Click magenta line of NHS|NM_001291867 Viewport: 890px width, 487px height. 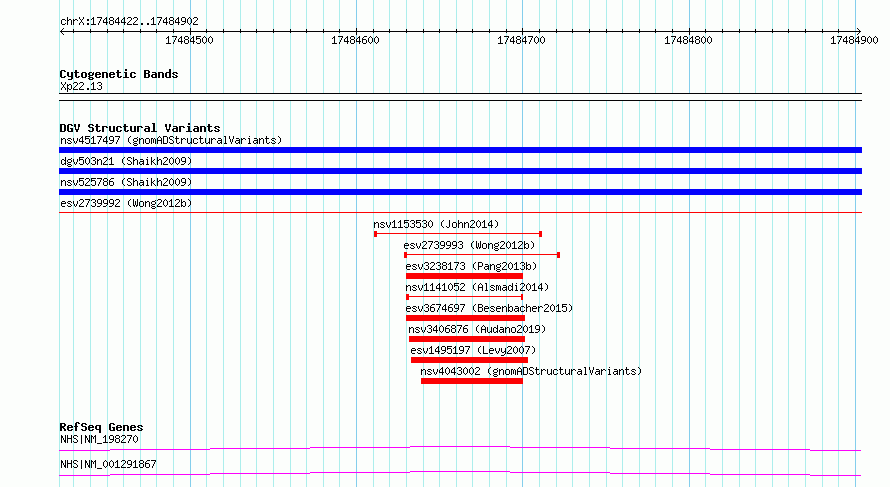[460, 473]
